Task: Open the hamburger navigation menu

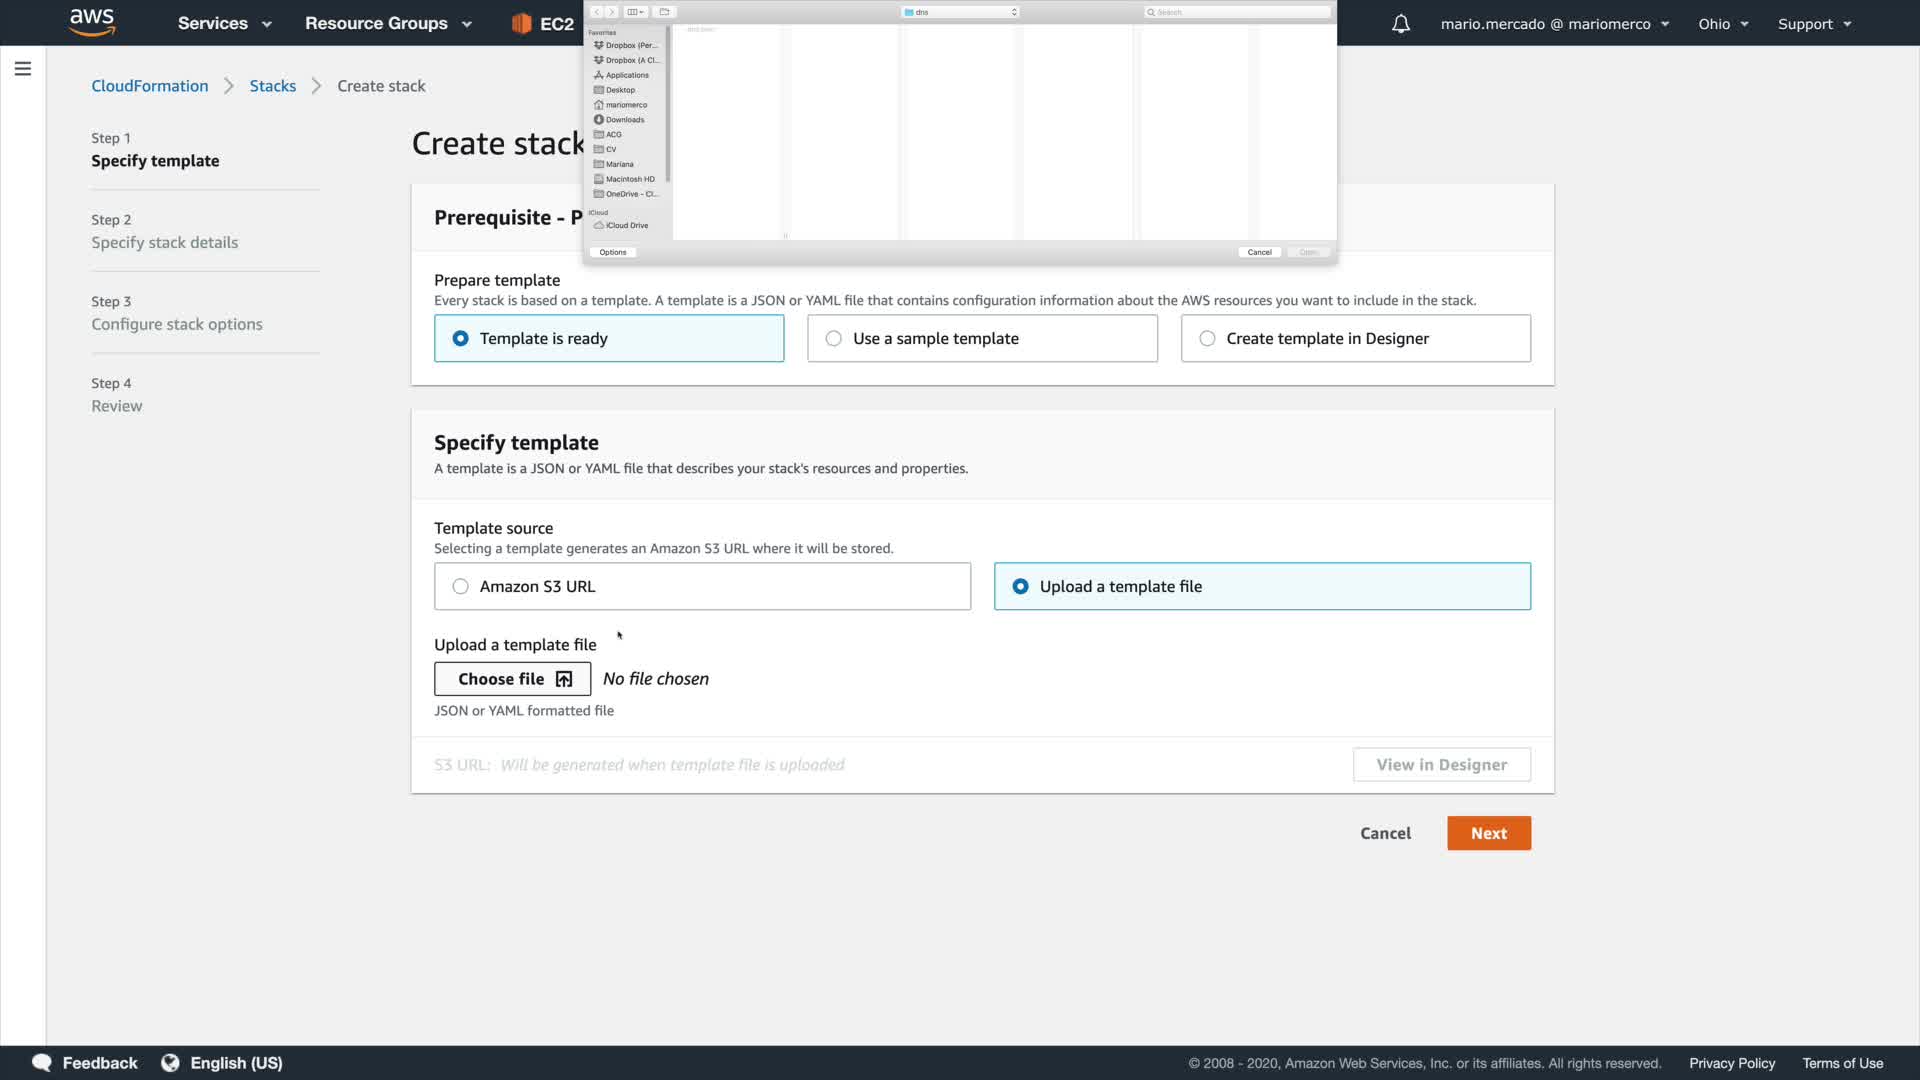Action: coord(22,69)
